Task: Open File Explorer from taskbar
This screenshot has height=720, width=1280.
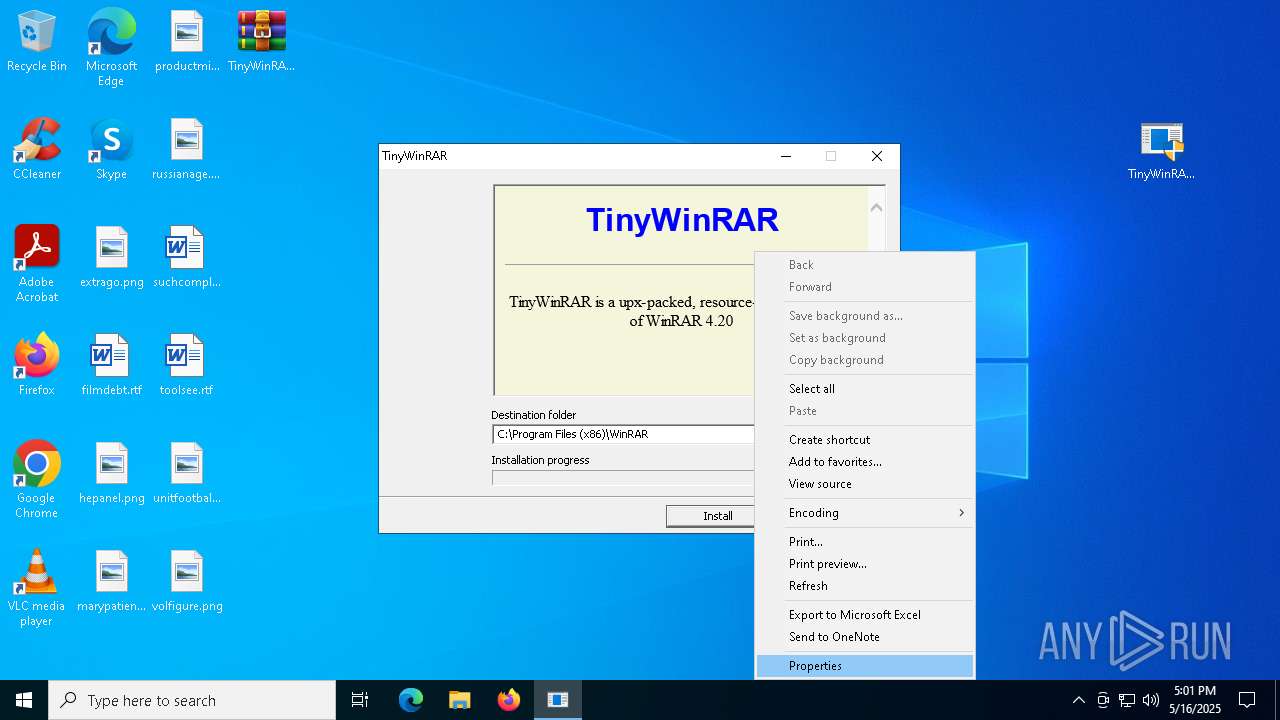Action: (459, 700)
